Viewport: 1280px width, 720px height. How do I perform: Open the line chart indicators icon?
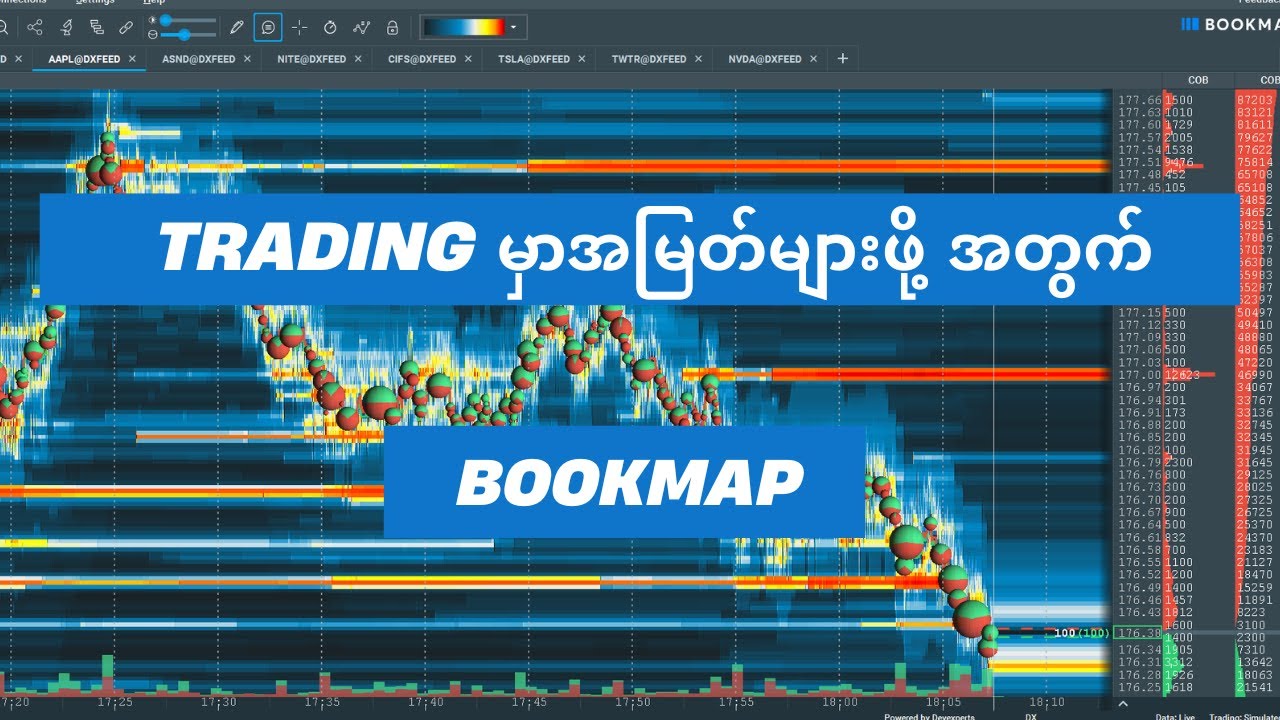(361, 27)
